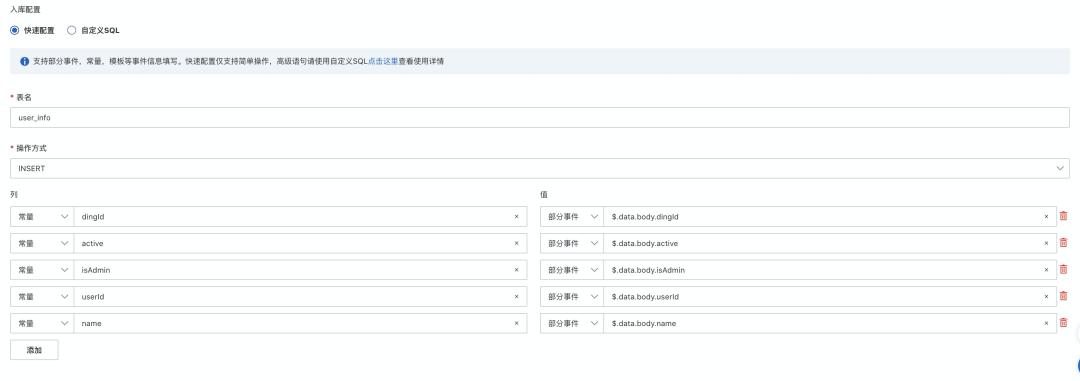Open the 常量 type dropdown for userId
Viewport: 1080px width, 381px height.
(42, 296)
